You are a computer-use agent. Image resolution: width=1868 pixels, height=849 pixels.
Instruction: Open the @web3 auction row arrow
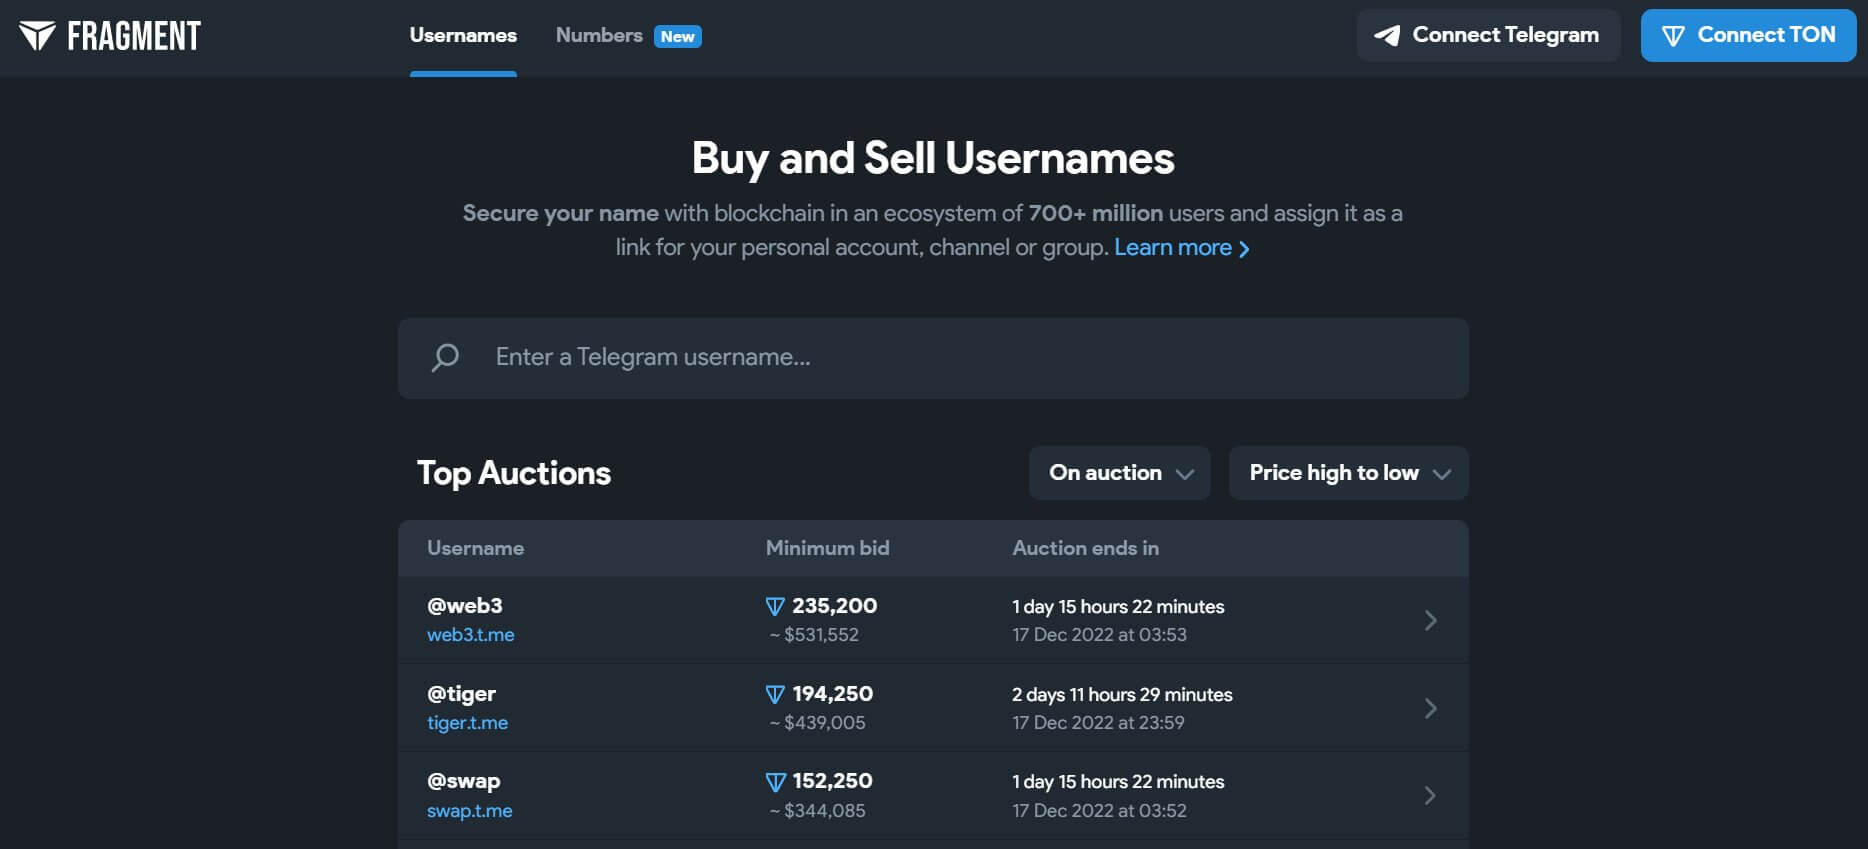(1430, 620)
